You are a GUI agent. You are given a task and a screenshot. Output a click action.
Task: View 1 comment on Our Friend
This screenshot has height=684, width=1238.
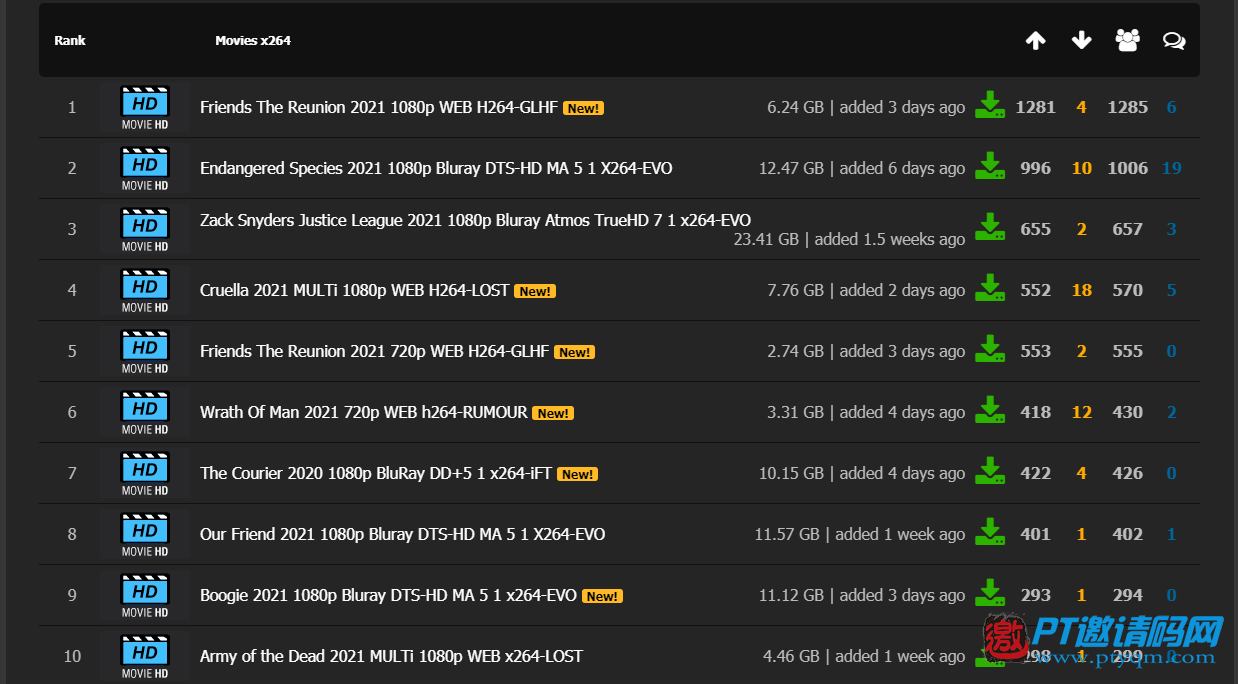(x=1171, y=534)
